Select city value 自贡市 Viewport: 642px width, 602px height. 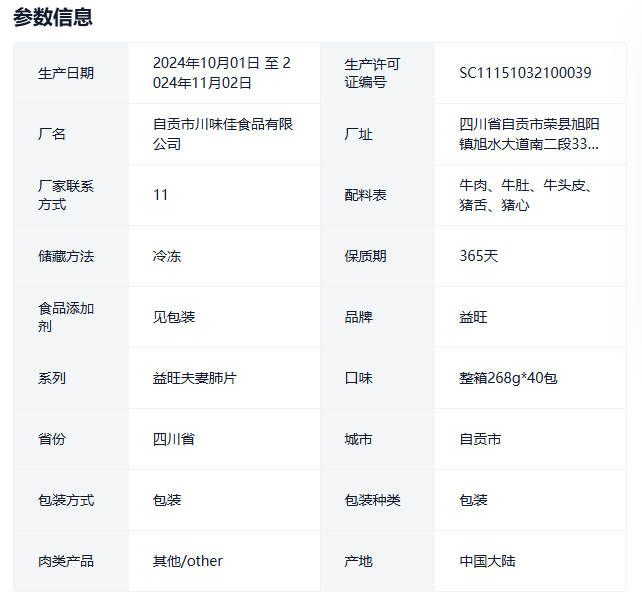(x=480, y=439)
